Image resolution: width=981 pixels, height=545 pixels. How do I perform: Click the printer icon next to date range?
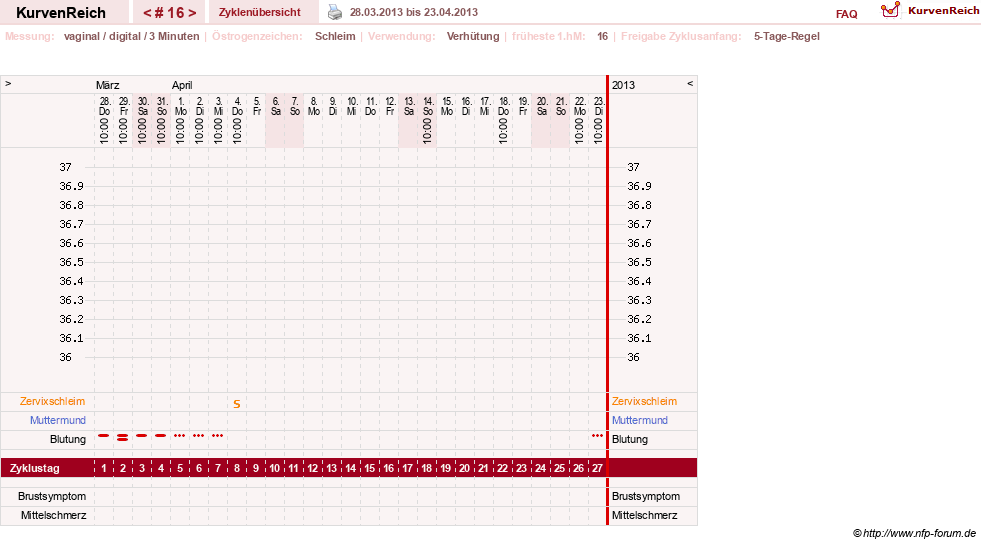335,12
